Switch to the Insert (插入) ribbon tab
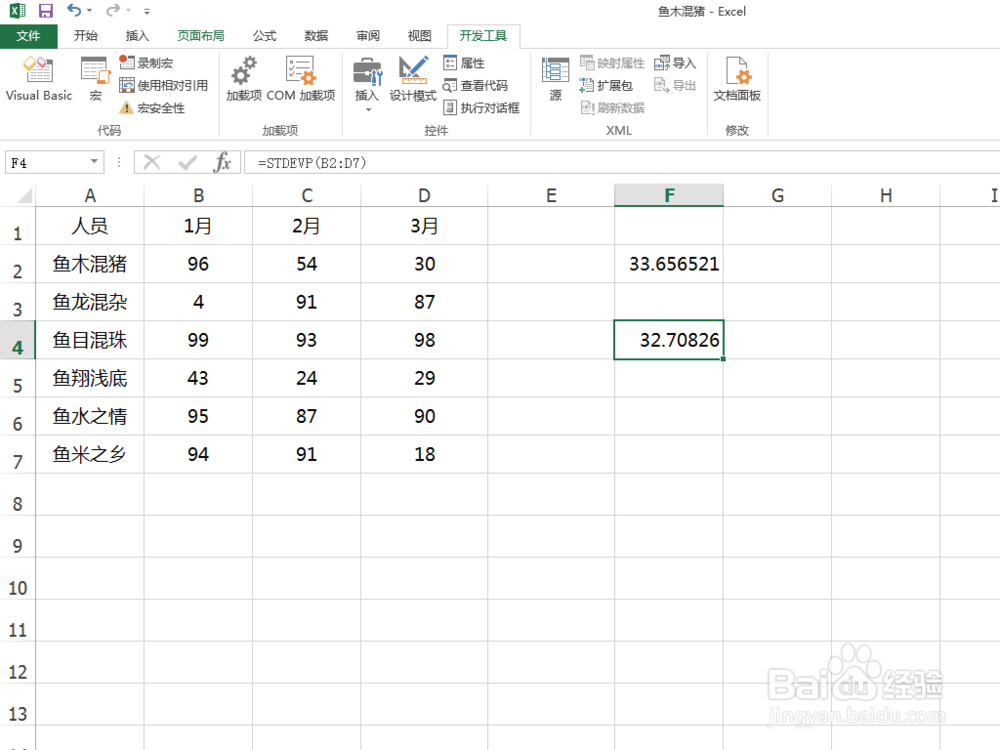The height and width of the screenshot is (750, 1000). coord(137,36)
